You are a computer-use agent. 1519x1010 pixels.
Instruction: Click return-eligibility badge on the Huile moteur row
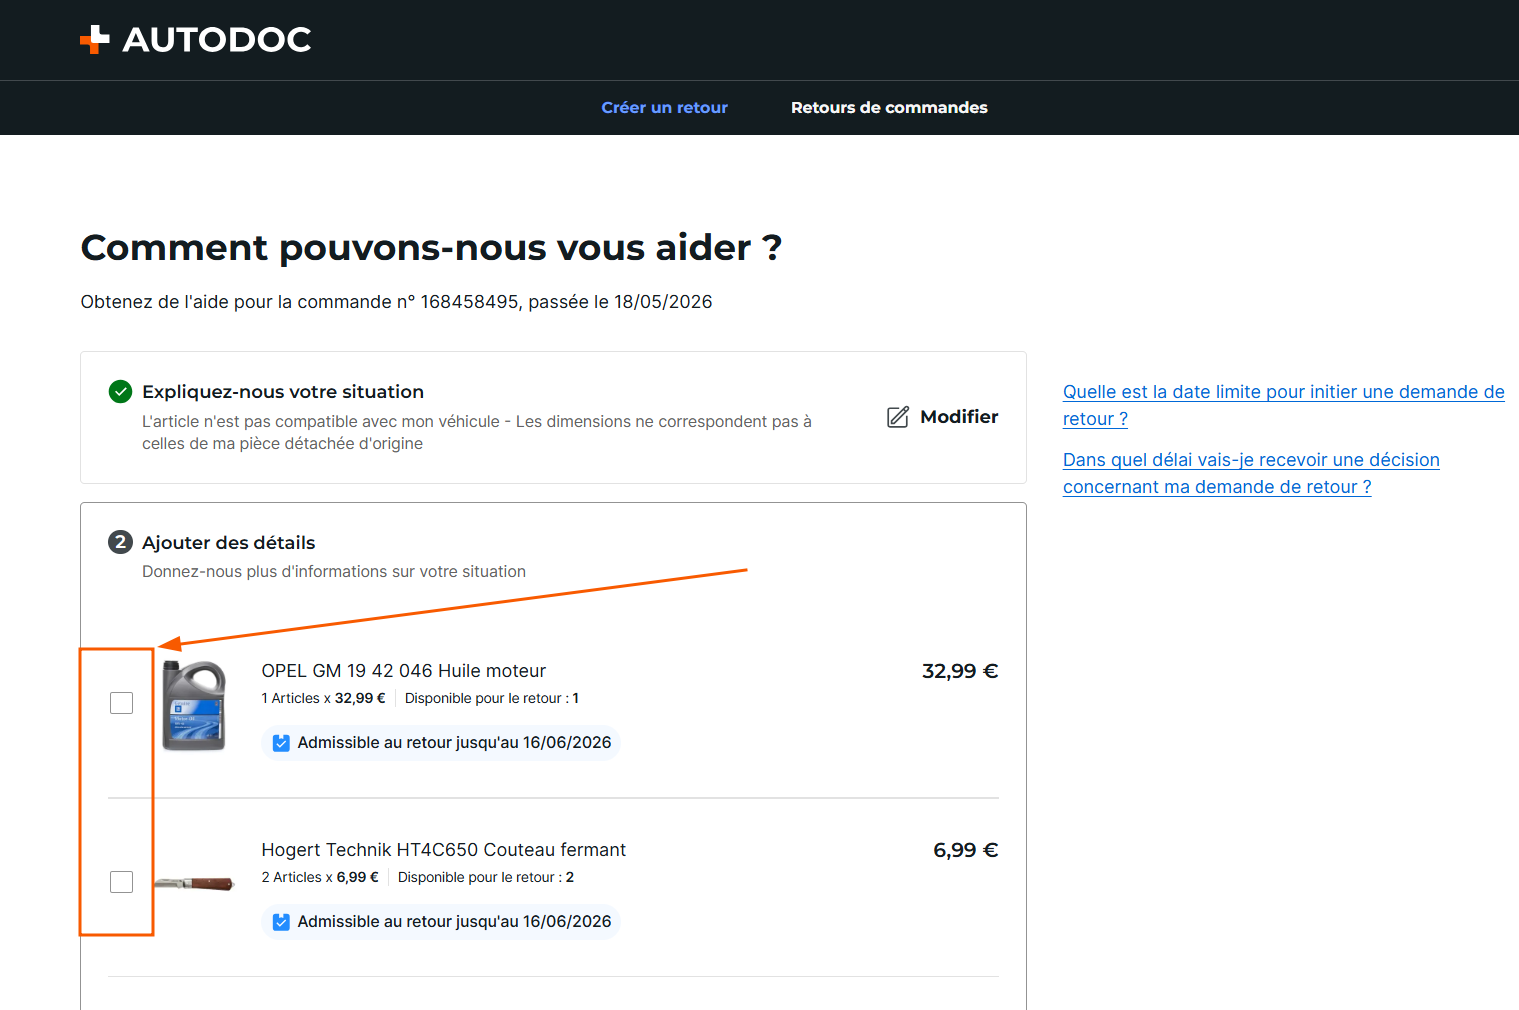tap(441, 743)
